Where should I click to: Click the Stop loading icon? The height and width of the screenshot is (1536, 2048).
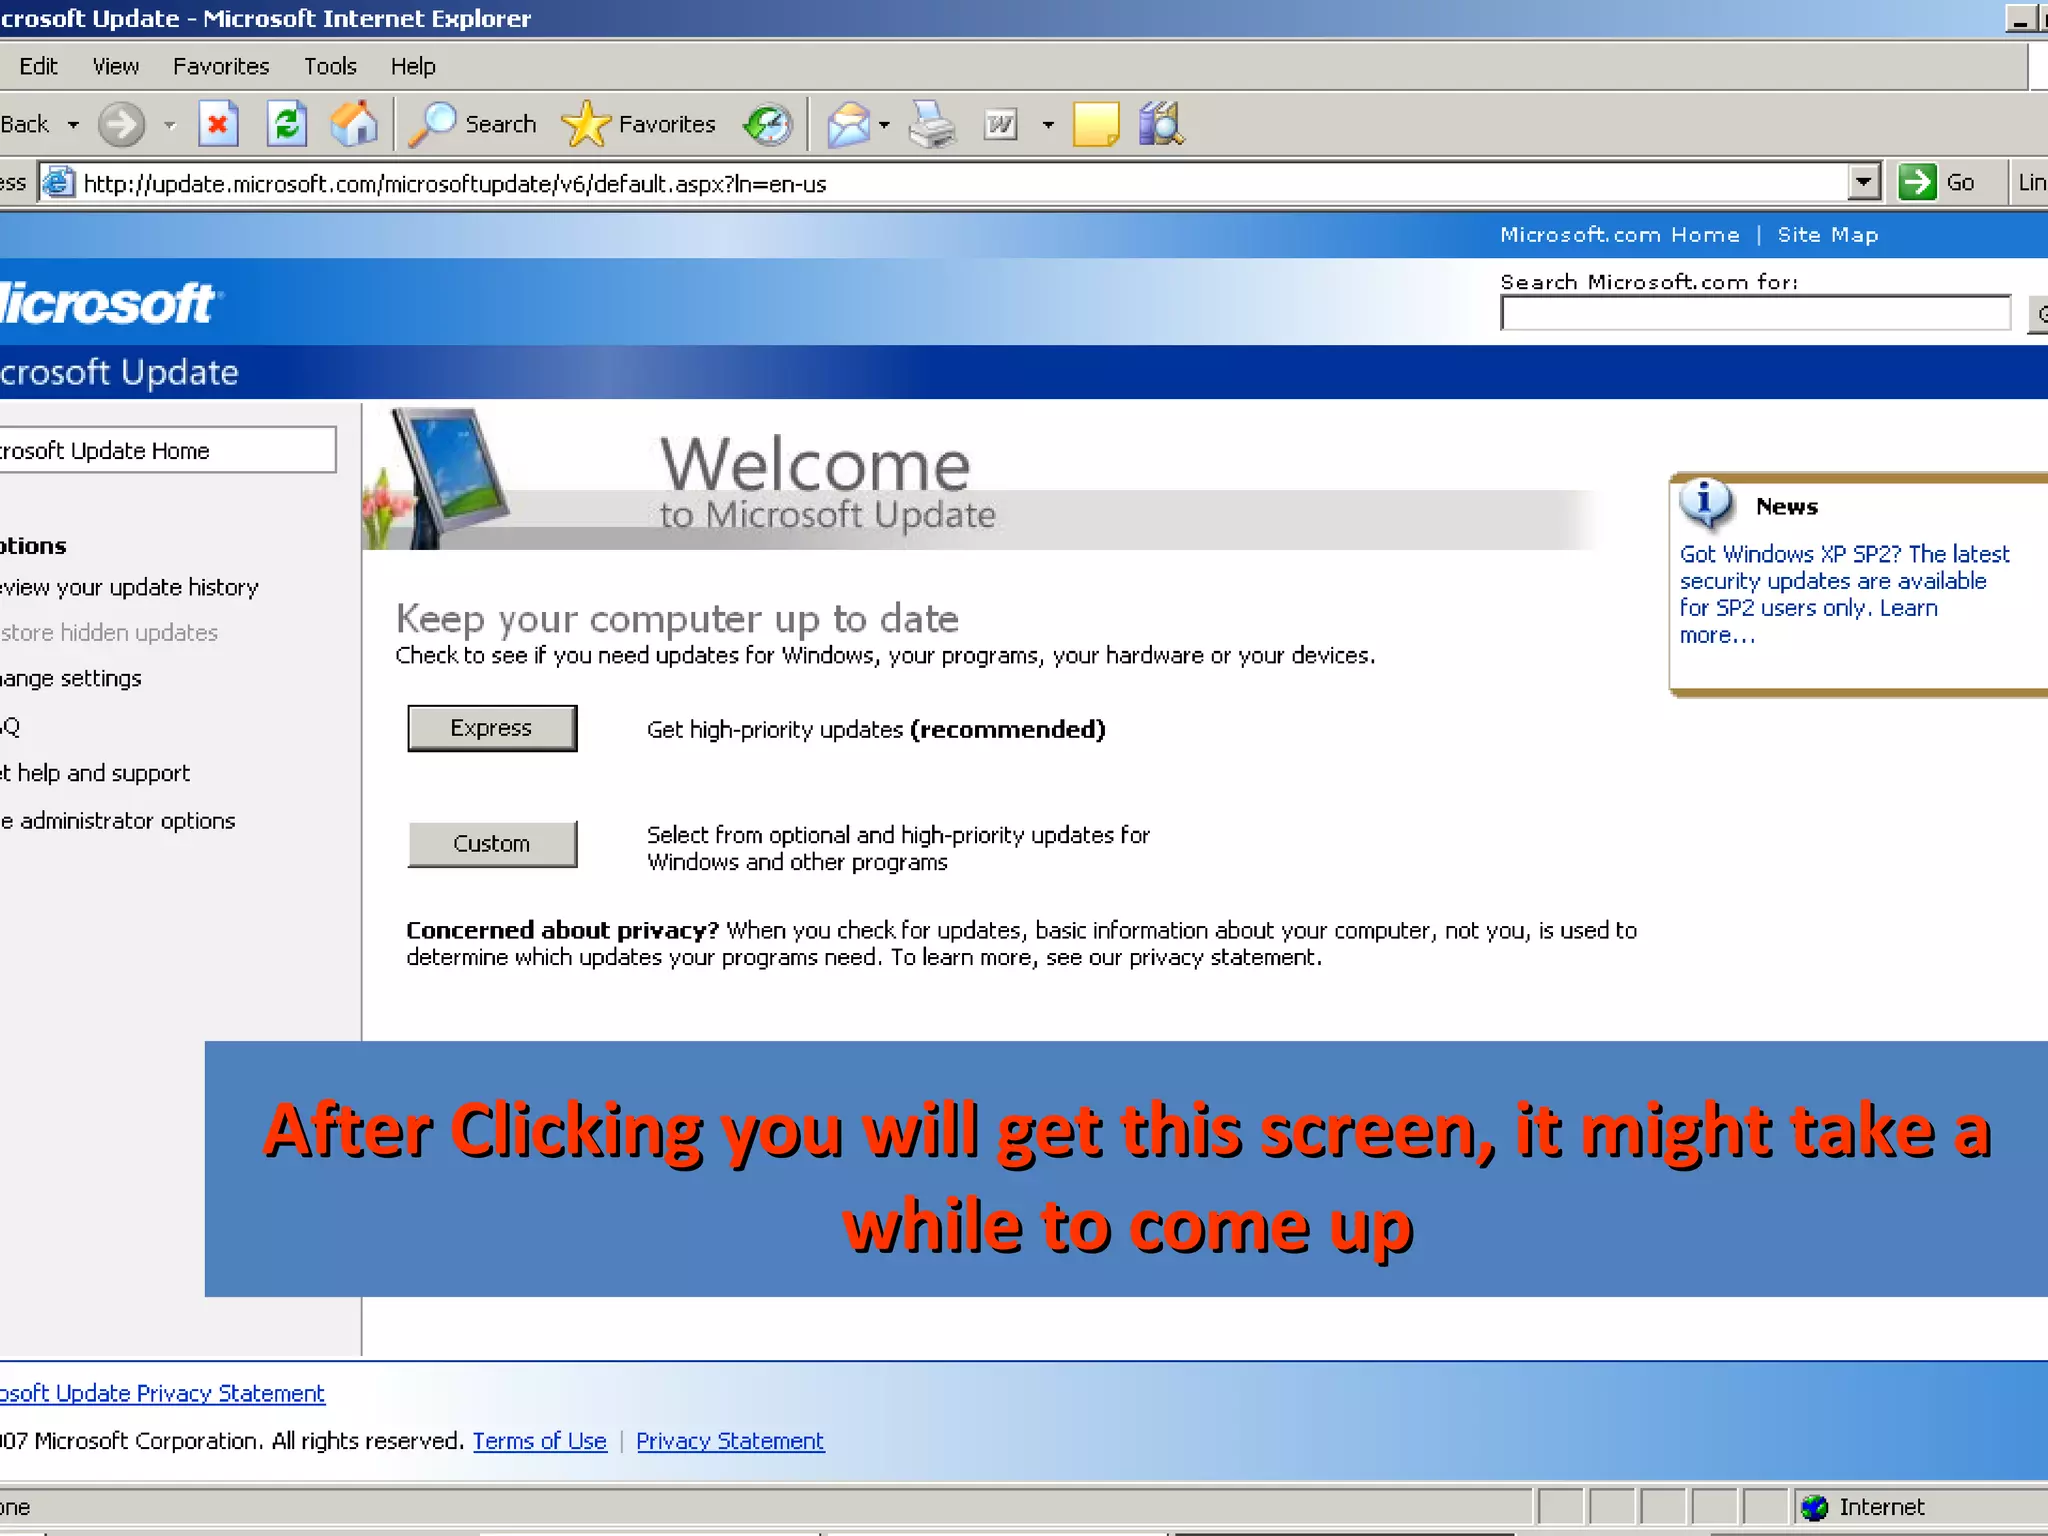point(218,124)
